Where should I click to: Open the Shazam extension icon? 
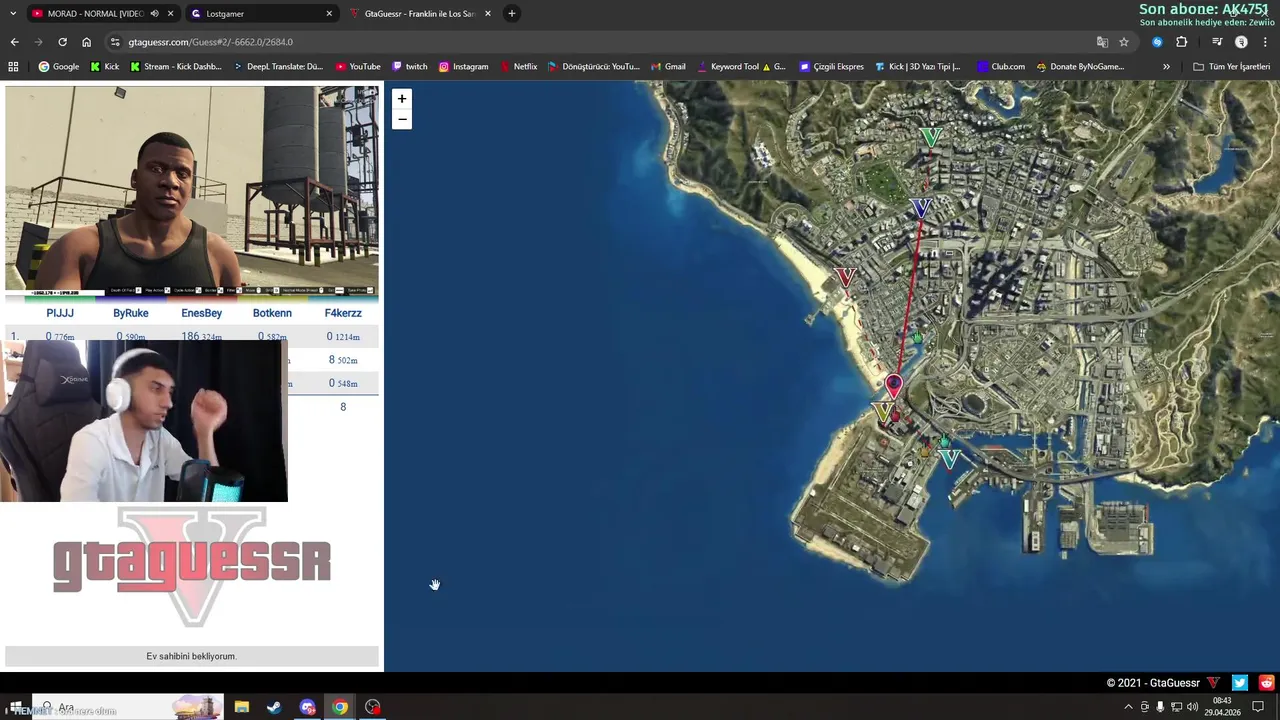pyautogui.click(x=1157, y=42)
